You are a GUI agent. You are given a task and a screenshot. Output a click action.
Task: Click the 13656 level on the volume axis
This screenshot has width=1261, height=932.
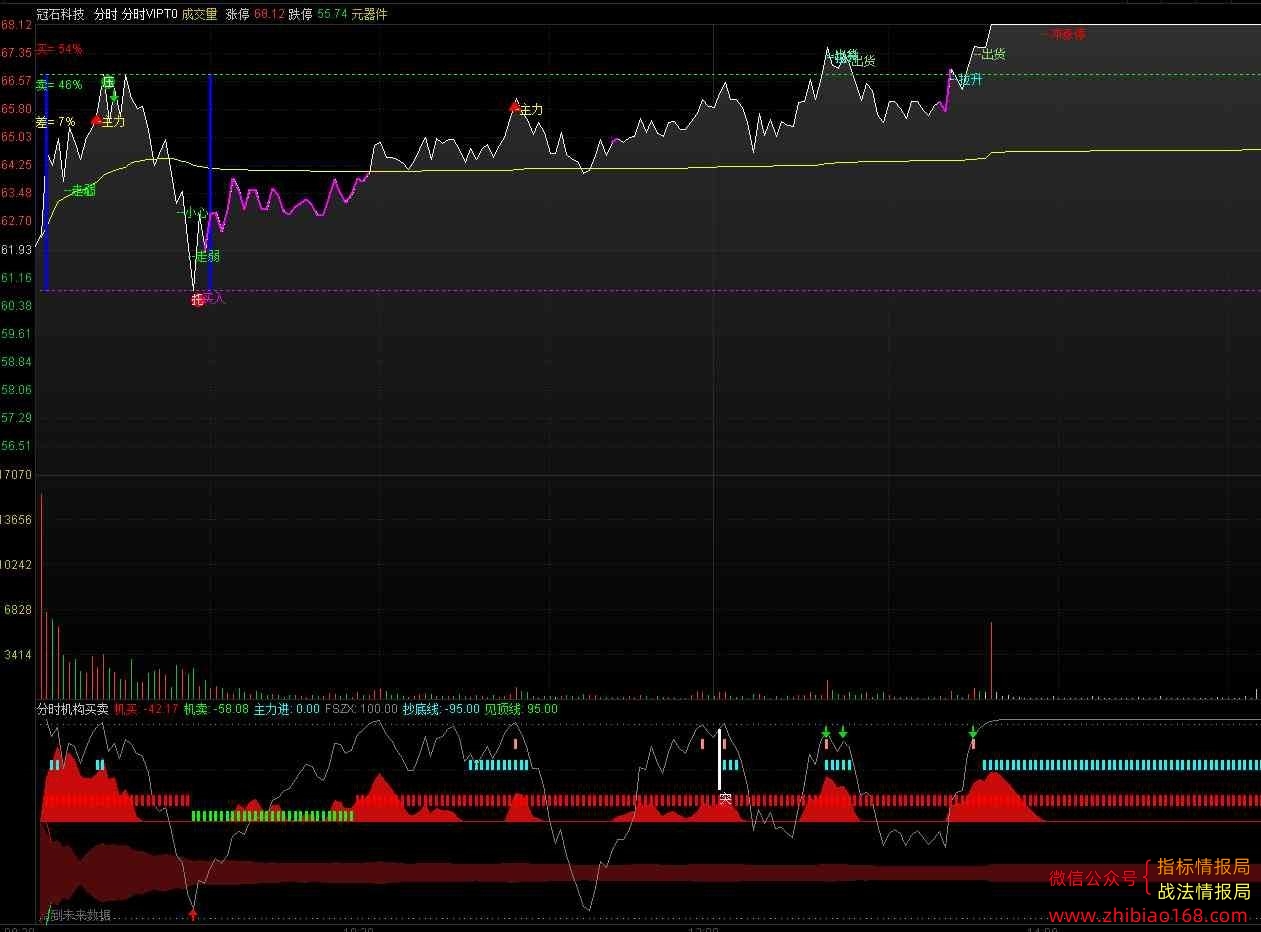[x=17, y=520]
